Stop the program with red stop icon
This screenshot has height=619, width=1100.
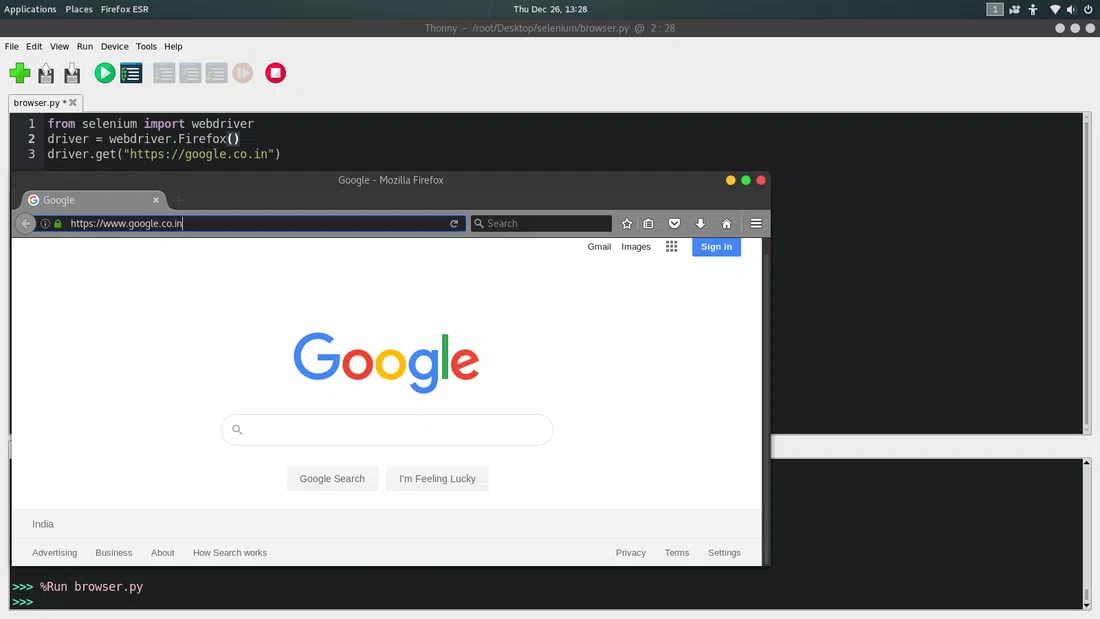pos(276,73)
